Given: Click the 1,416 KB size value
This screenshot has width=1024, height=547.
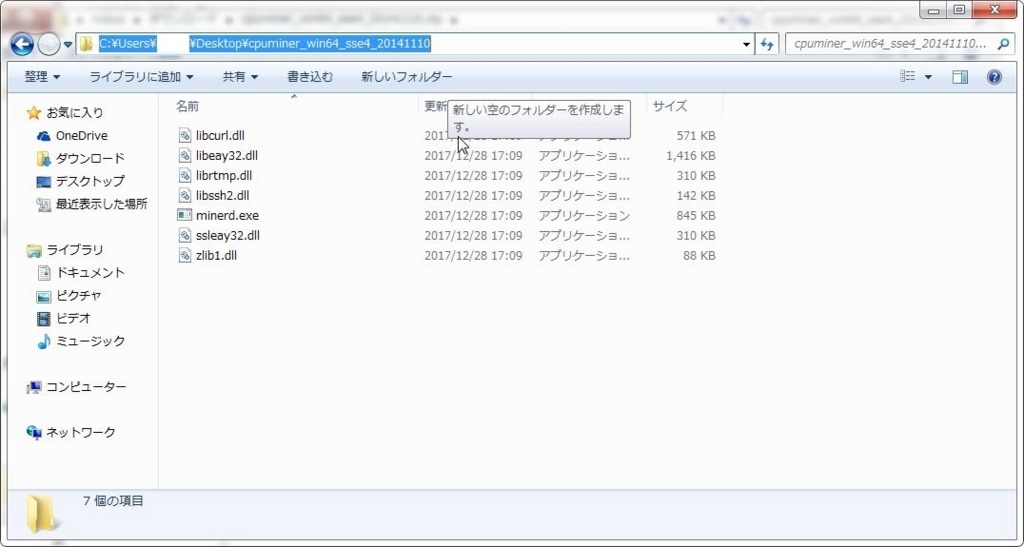Looking at the screenshot, I should [691, 156].
